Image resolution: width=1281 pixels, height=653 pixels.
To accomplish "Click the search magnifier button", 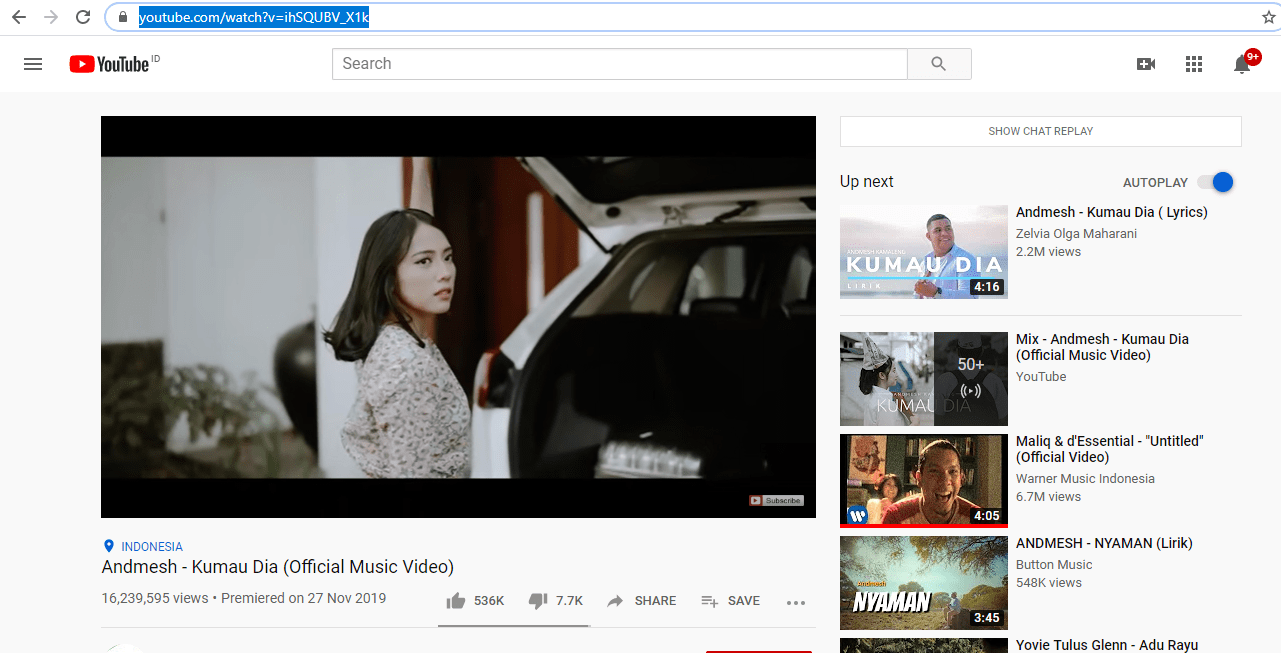I will pyautogui.click(x=938, y=64).
